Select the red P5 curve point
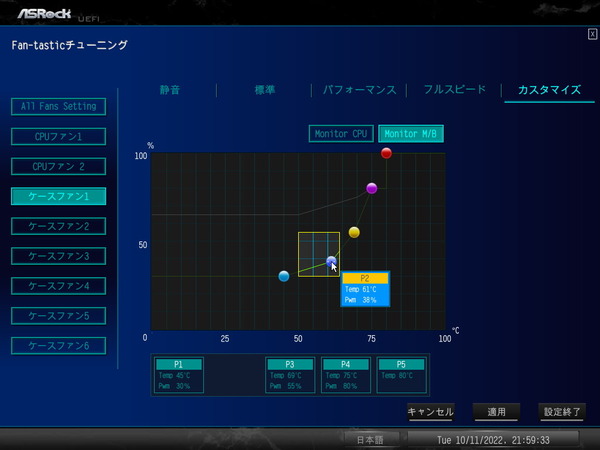600x450 pixels. 386,153
